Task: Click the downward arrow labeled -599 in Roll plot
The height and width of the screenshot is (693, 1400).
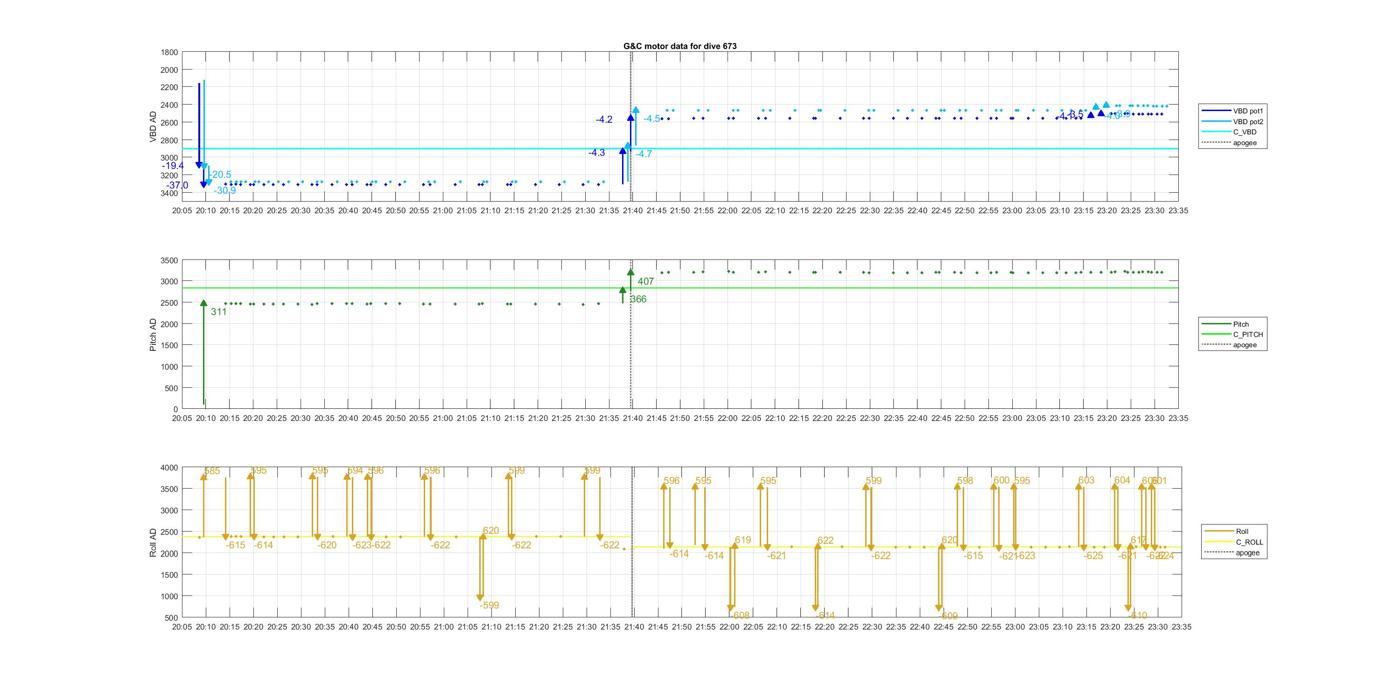Action: (x=481, y=568)
